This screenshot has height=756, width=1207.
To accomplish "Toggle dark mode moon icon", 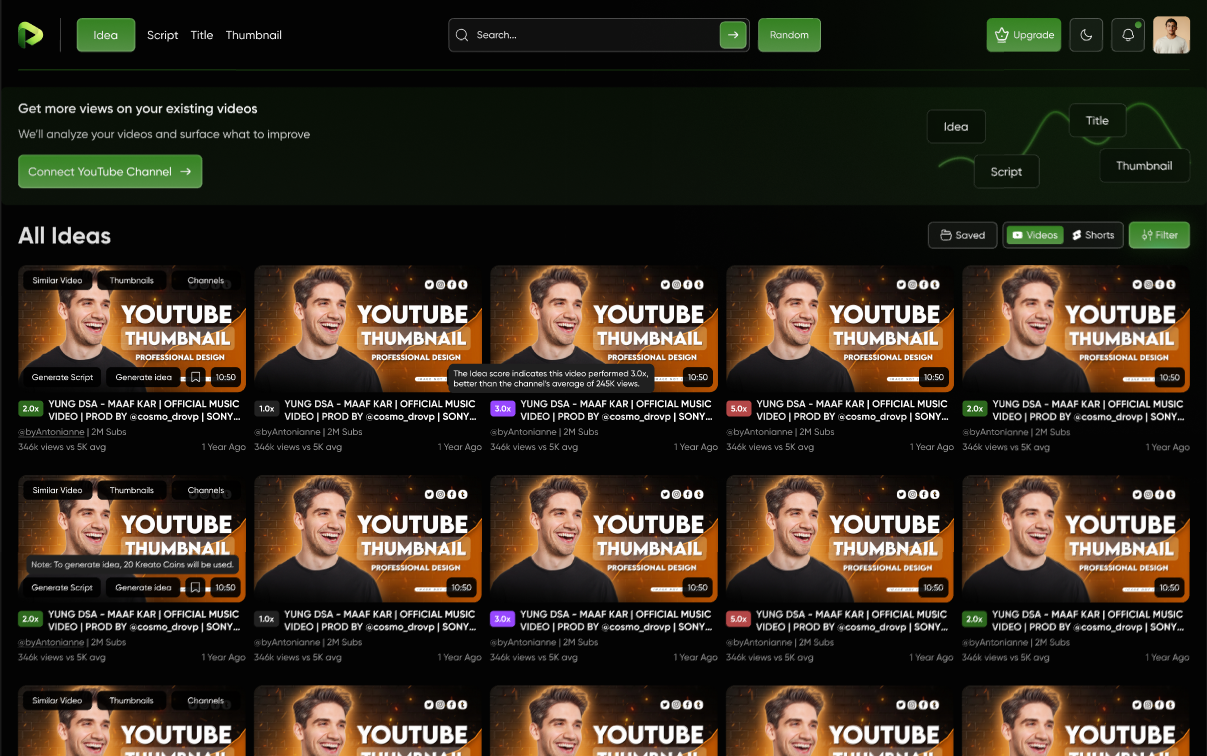I will pyautogui.click(x=1086, y=35).
